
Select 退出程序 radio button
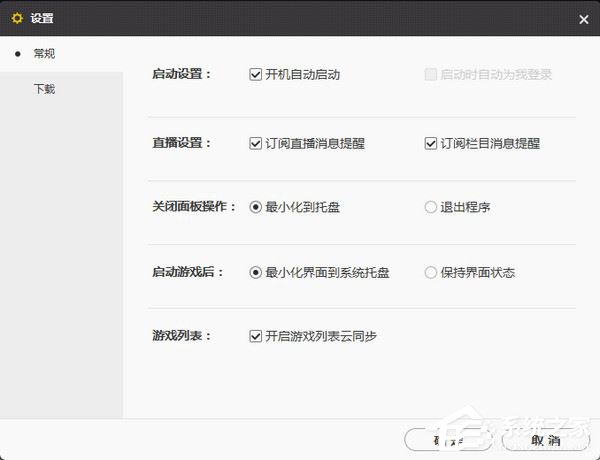430,207
